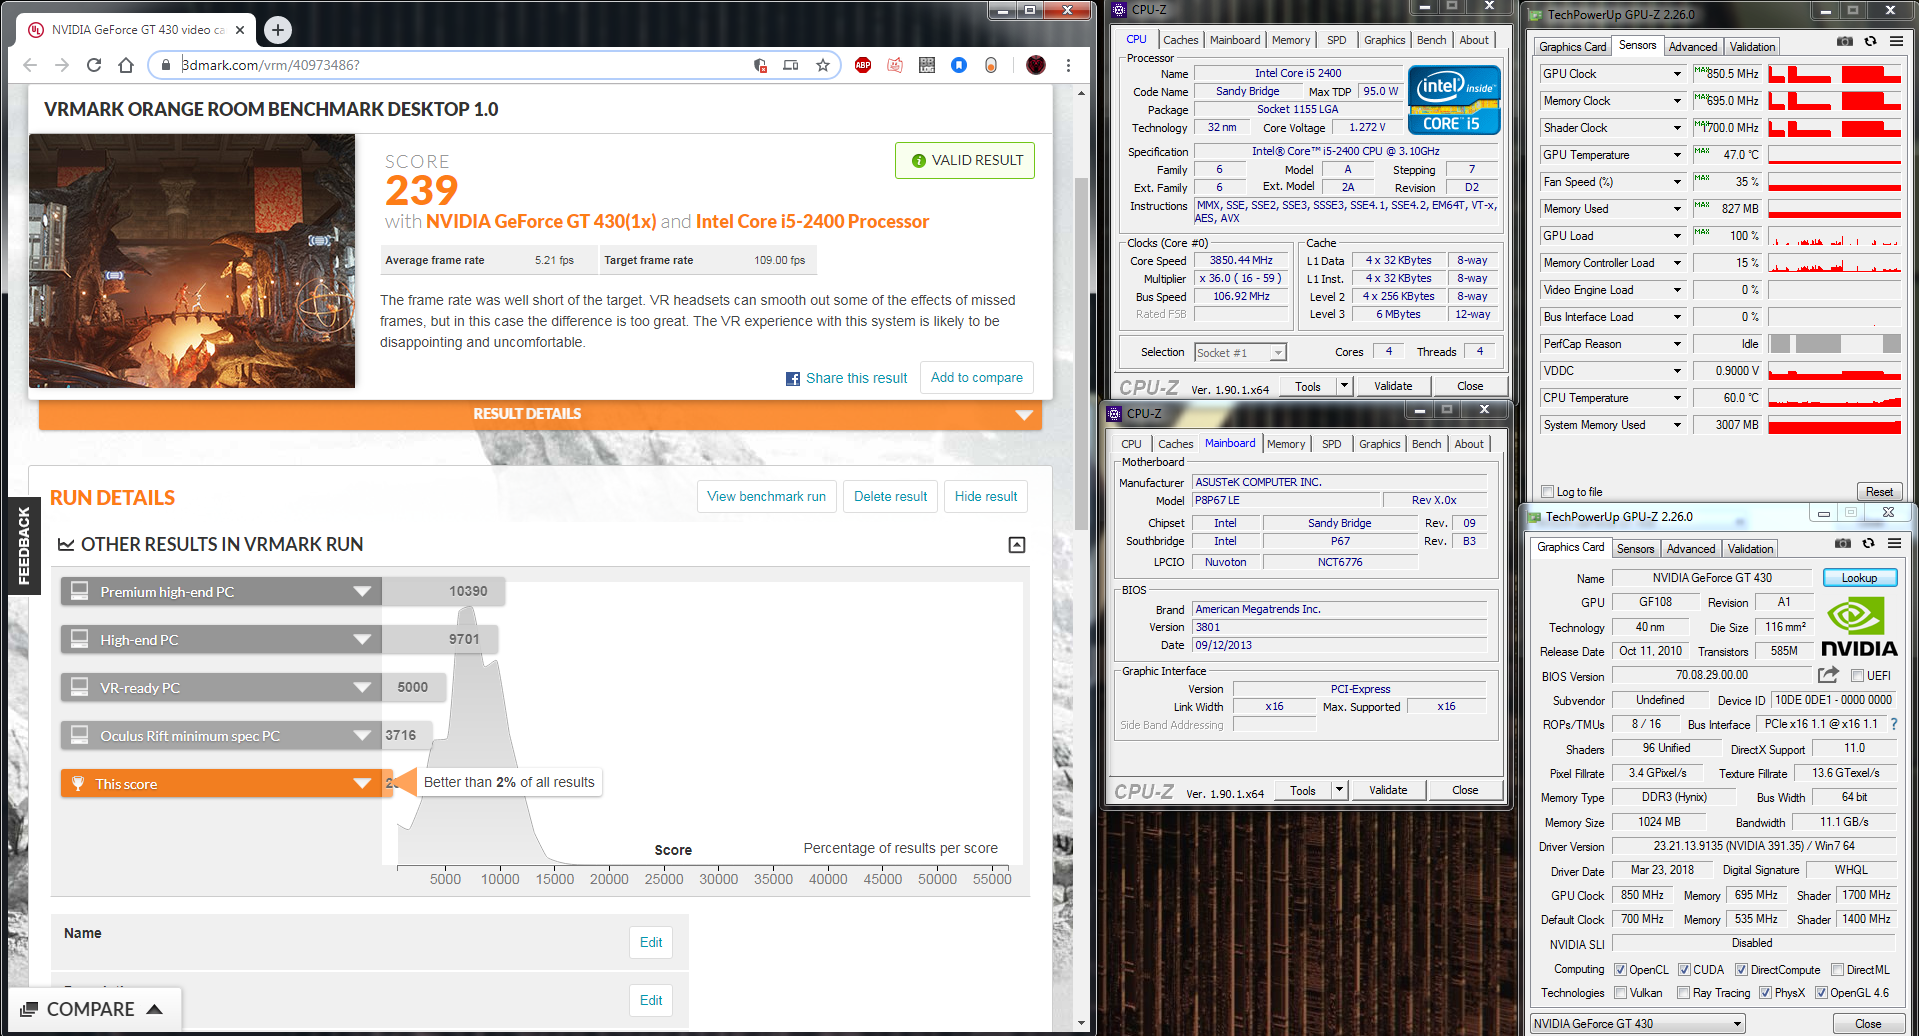Toggle the CUDA checkbox
This screenshot has width=1919, height=1036.
pos(1684,970)
